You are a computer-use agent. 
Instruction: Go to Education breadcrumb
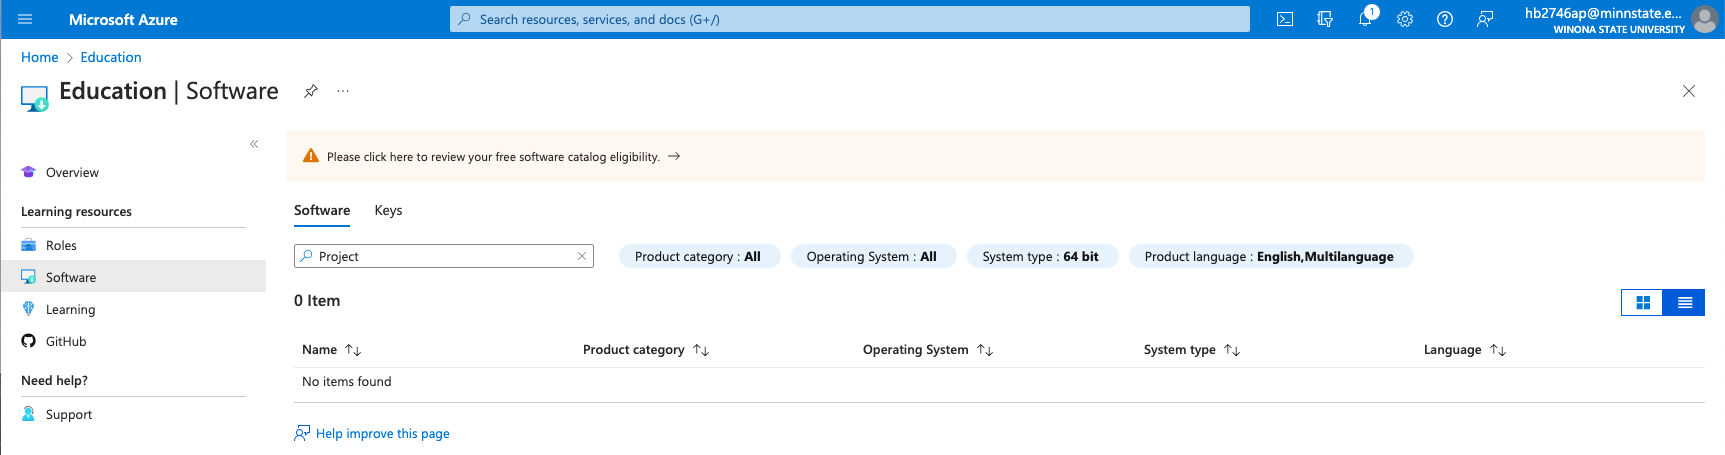pyautogui.click(x=111, y=57)
